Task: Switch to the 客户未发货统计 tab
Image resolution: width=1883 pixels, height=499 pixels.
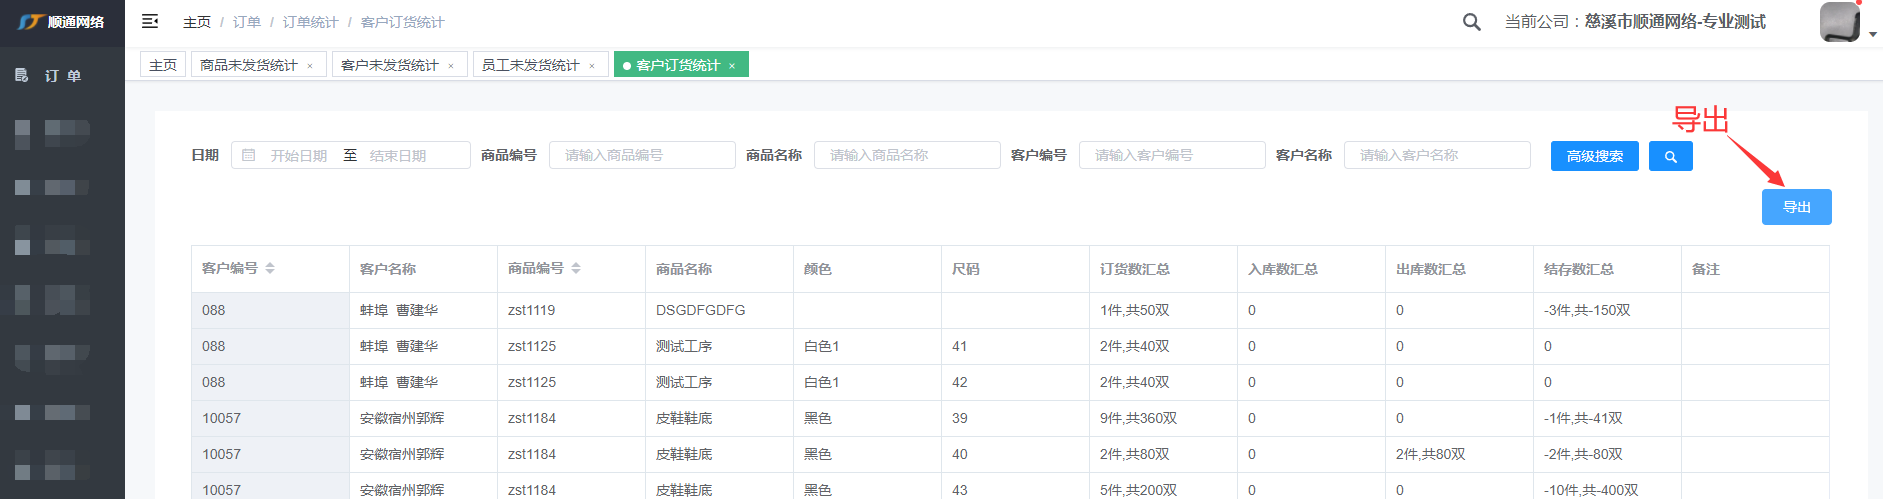Action: (x=389, y=65)
